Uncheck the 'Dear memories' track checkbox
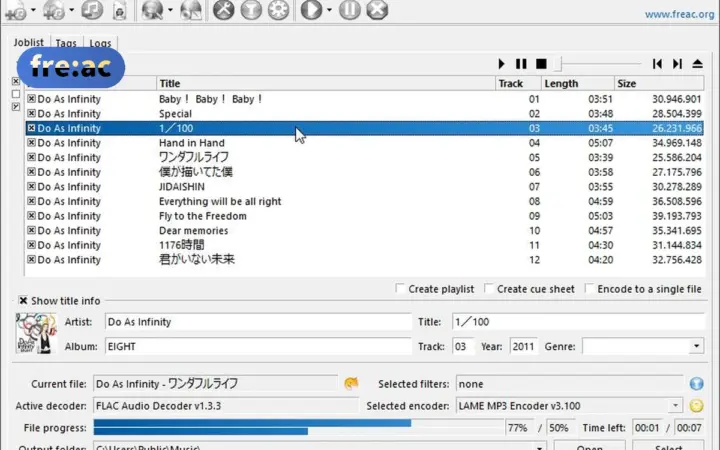The width and height of the screenshot is (720, 450). tap(31, 231)
